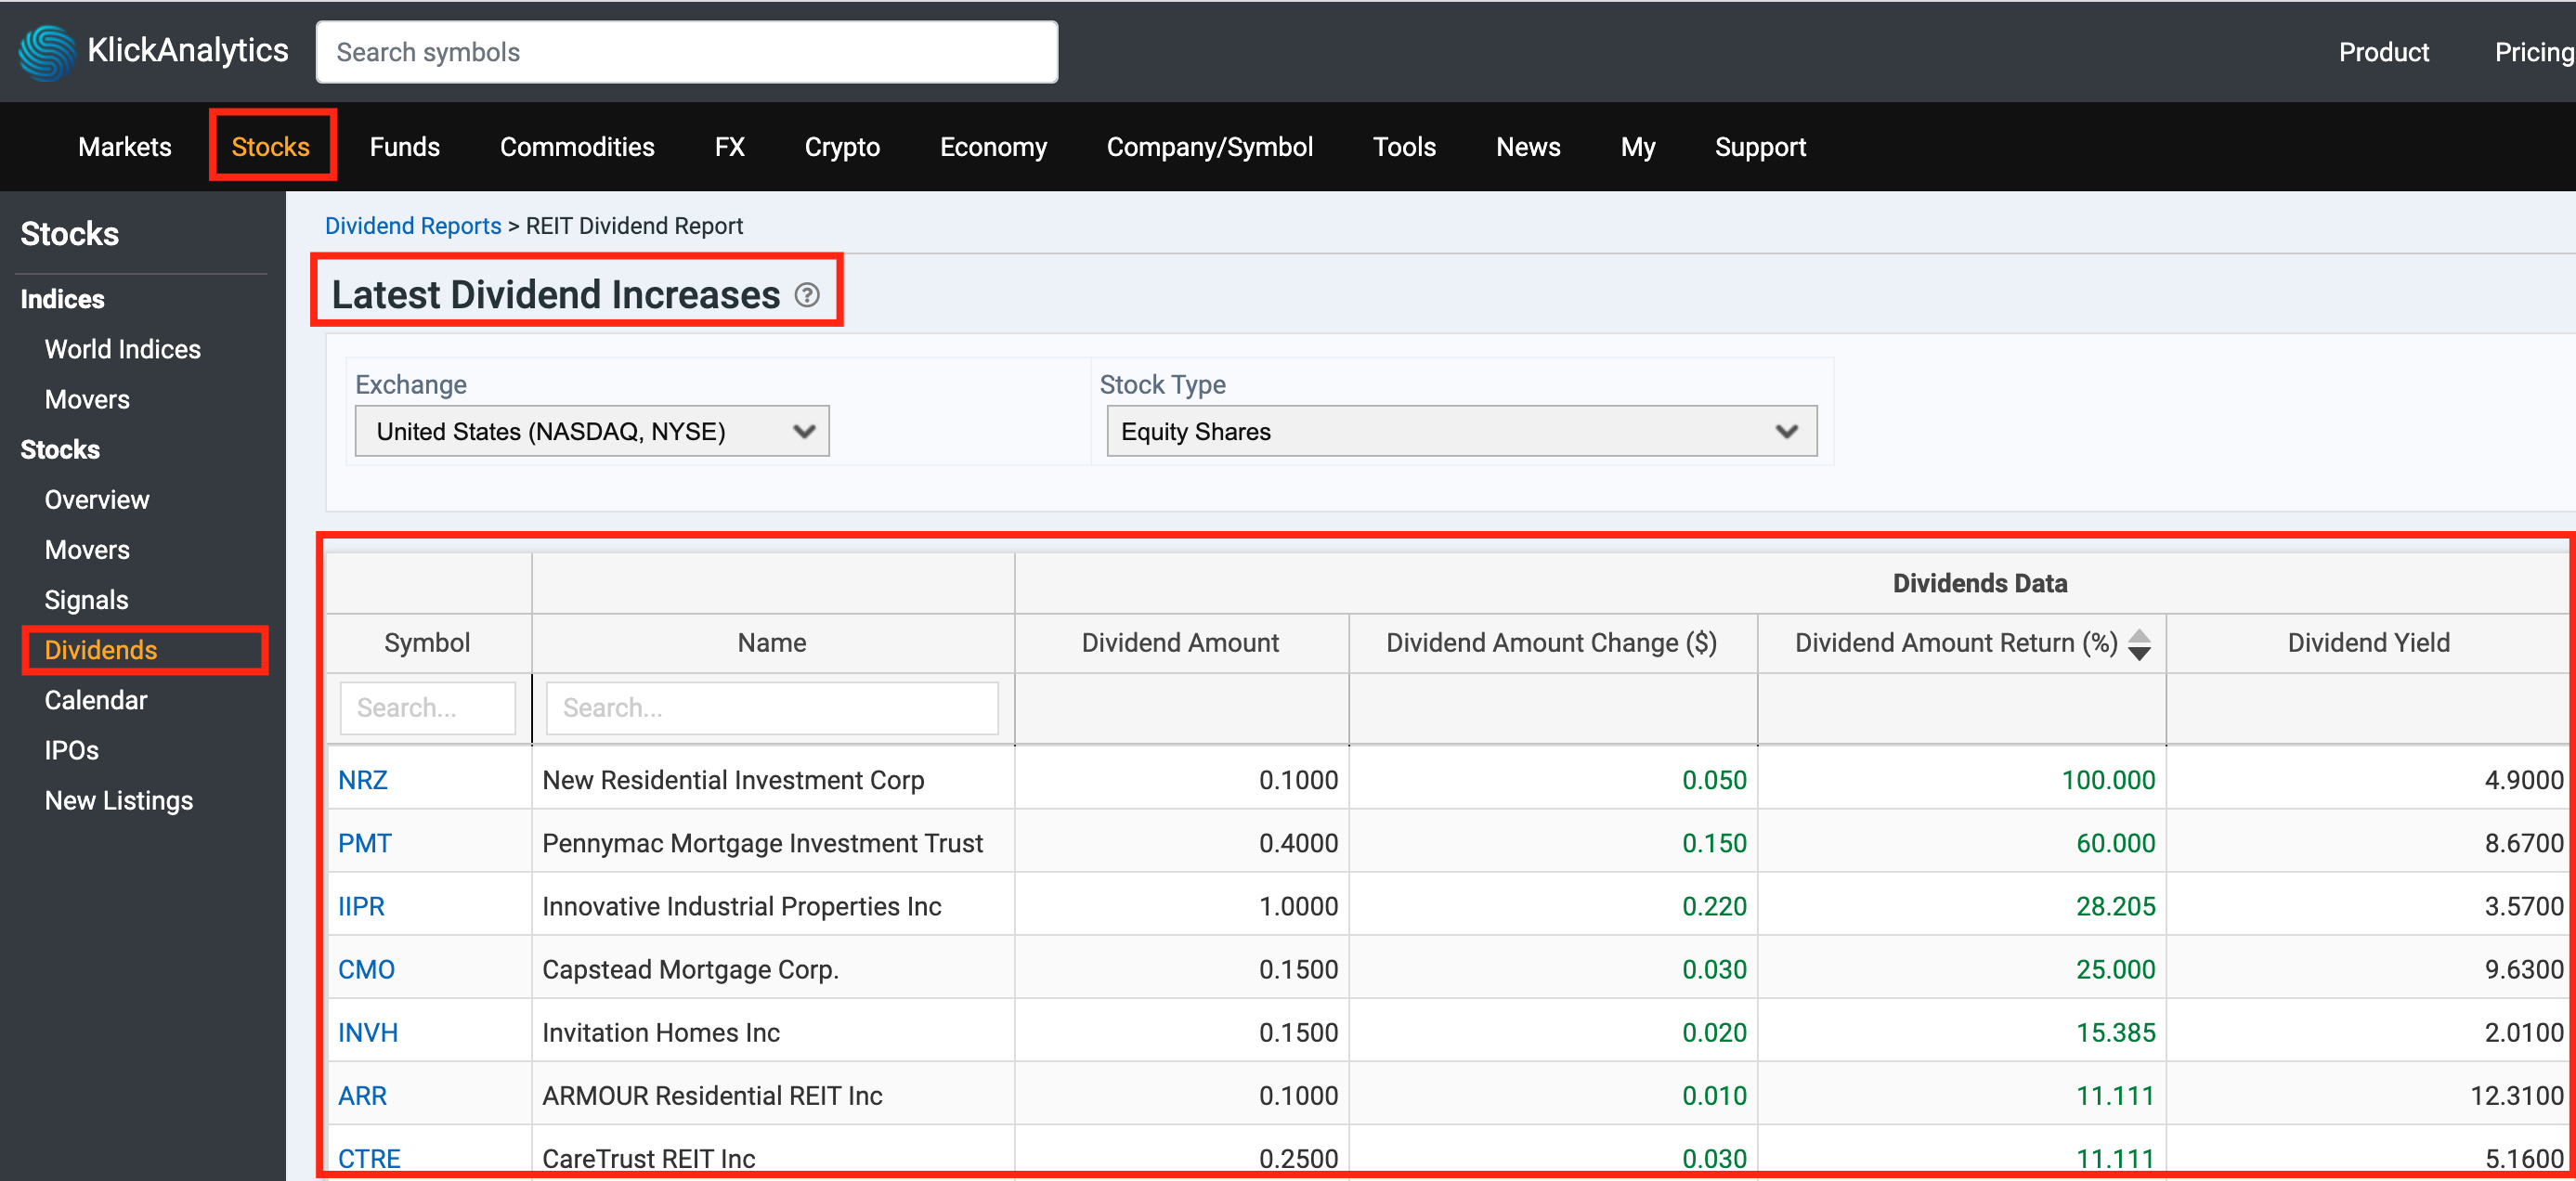Viewport: 2576px width, 1181px height.
Task: Open the Exchange dropdown
Action: [592, 431]
